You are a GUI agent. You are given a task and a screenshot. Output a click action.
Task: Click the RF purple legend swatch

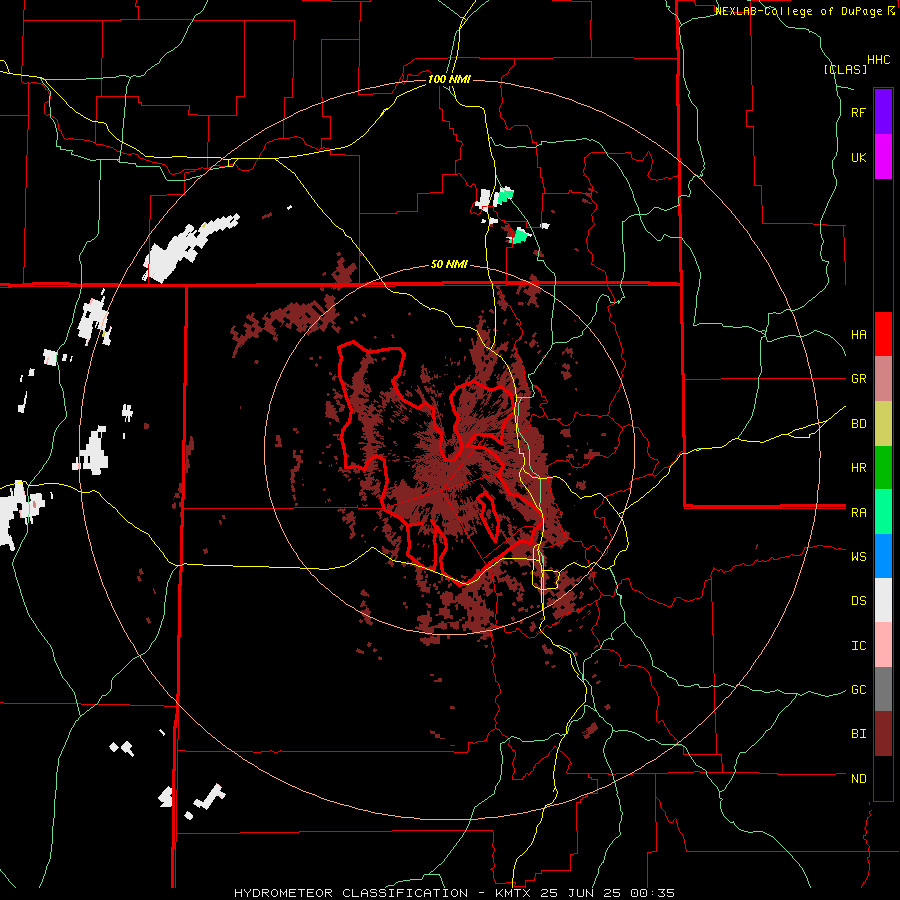[x=883, y=112]
